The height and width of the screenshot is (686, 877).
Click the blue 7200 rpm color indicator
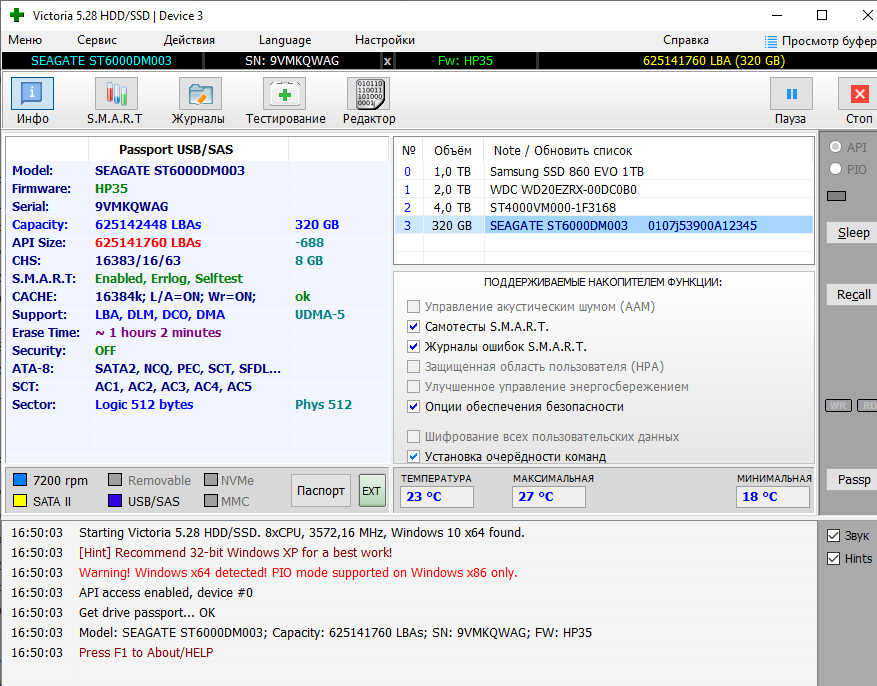tap(20, 480)
